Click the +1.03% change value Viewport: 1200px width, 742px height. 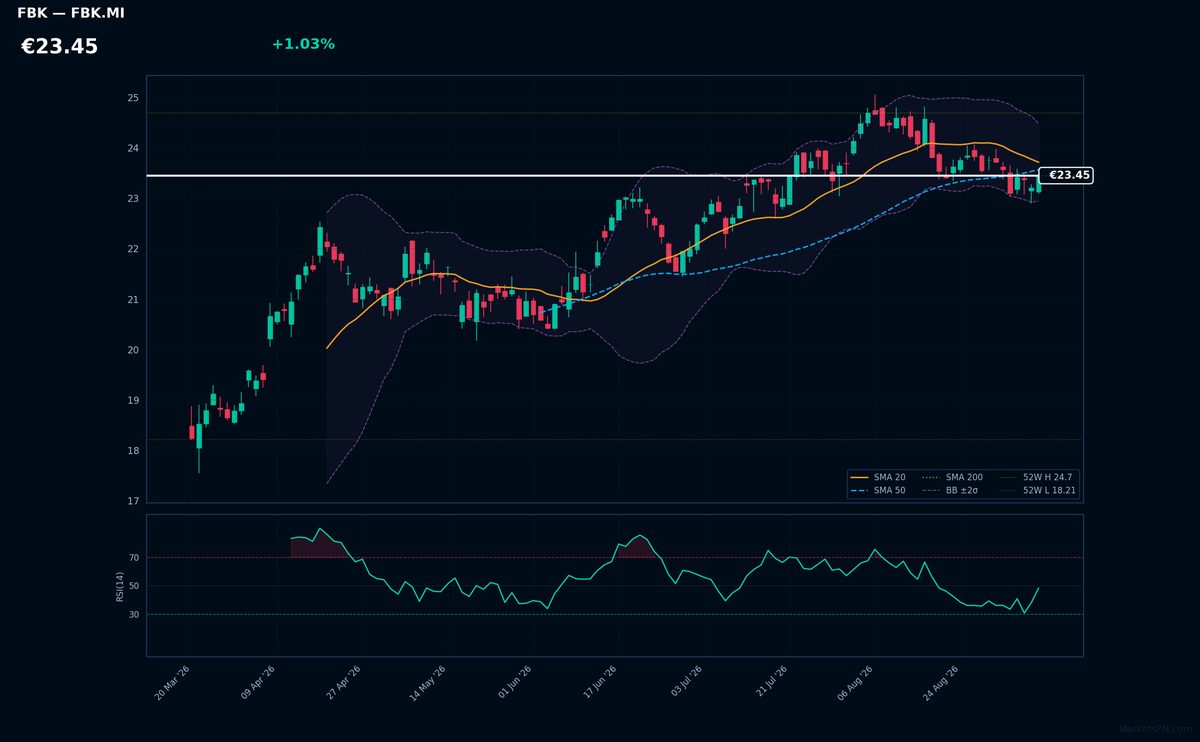[303, 44]
